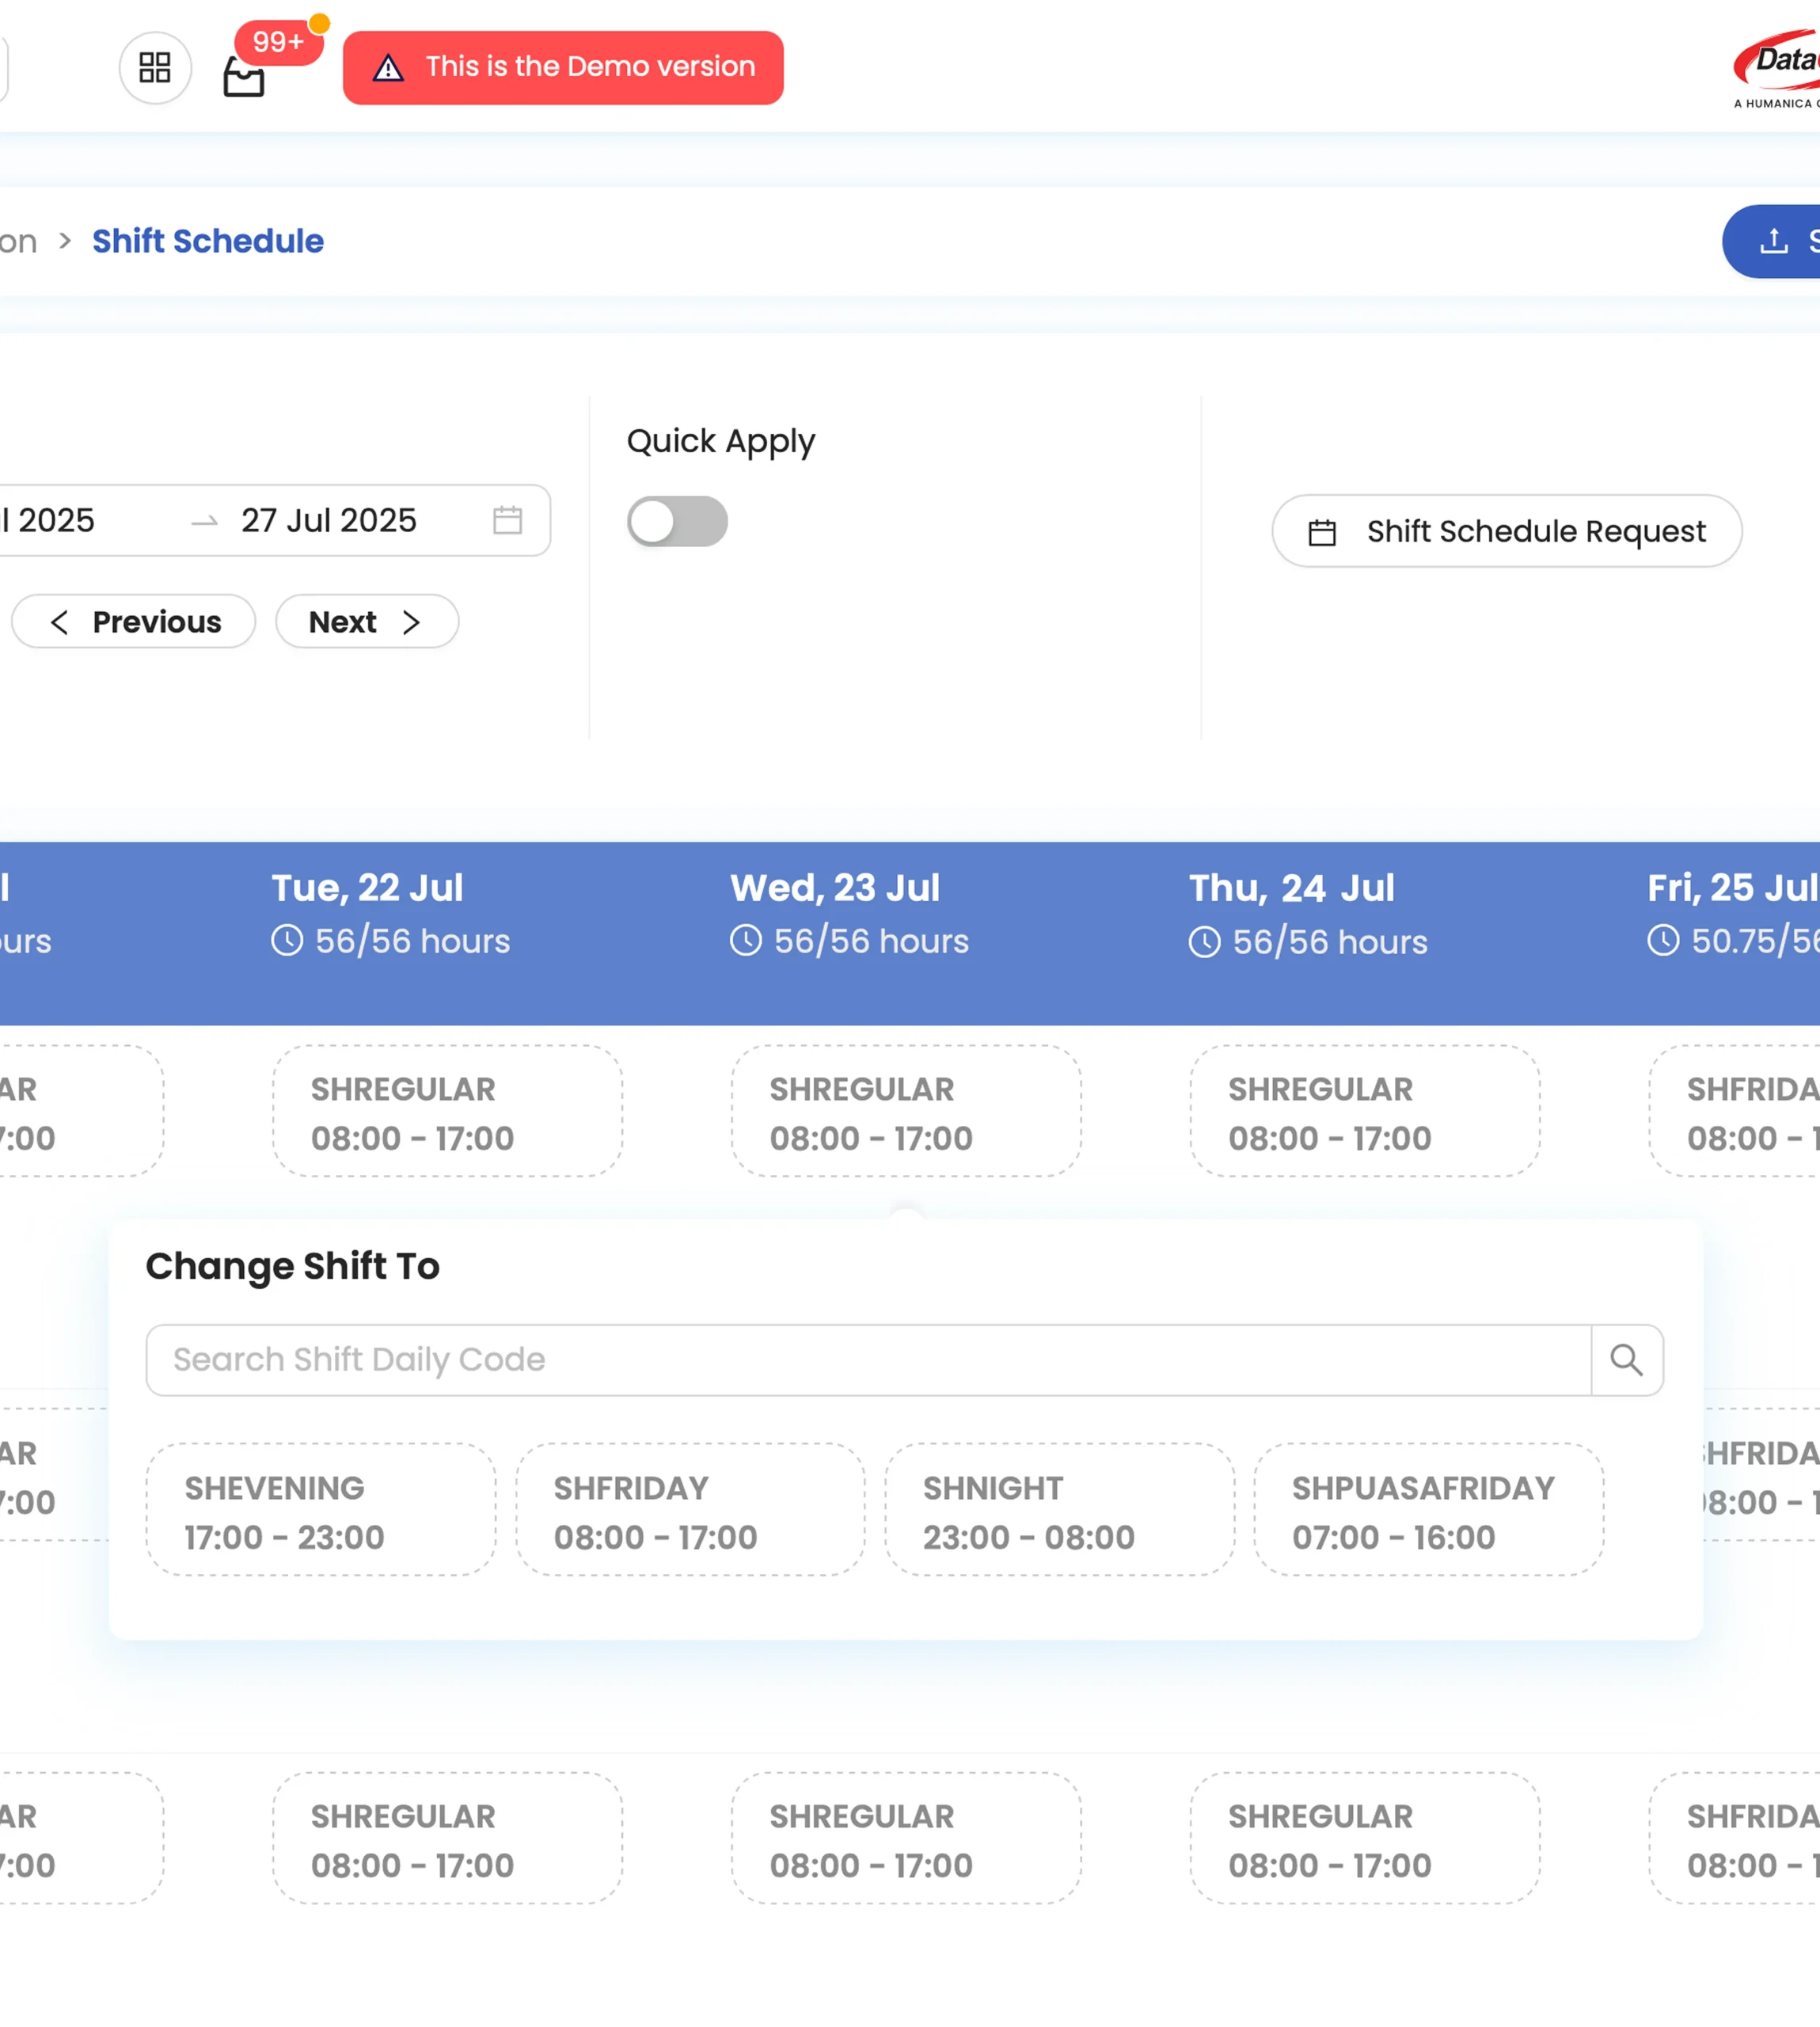Click the clock icon under Wed, 23 Jul
This screenshot has height=2027, width=1820.
coord(746,940)
